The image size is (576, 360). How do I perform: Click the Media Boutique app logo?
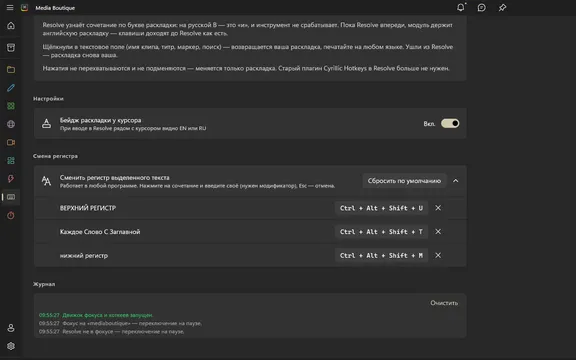[x=24, y=8]
